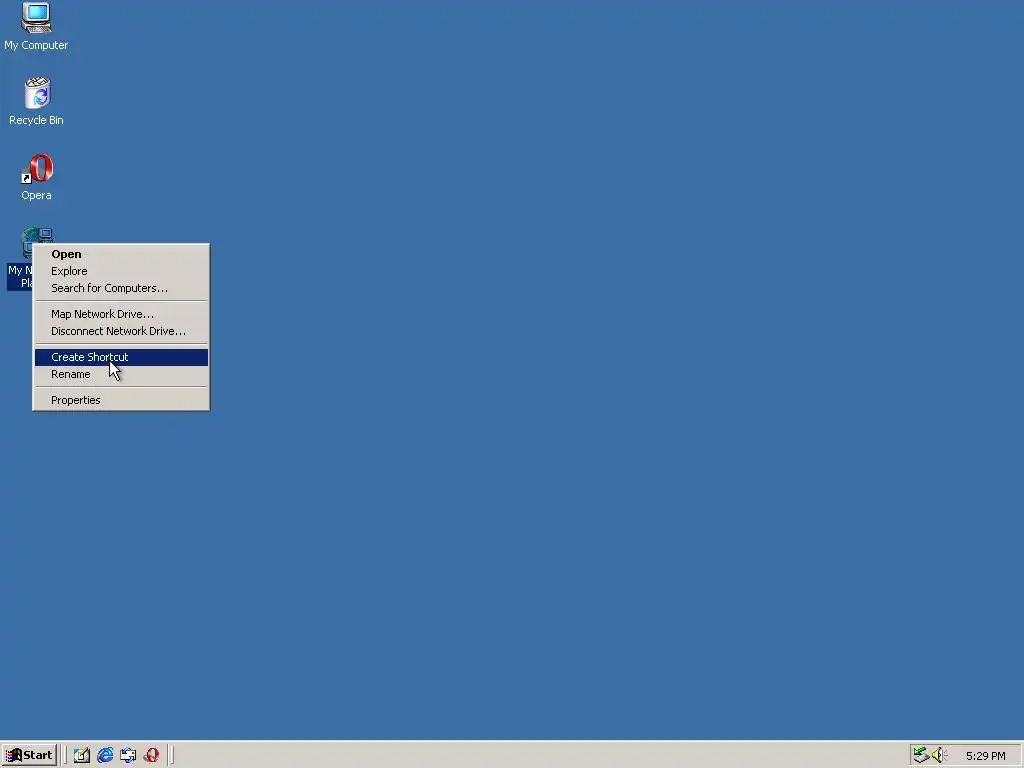Select the My Computer desktop icon
The image size is (1024, 768).
click(x=36, y=26)
